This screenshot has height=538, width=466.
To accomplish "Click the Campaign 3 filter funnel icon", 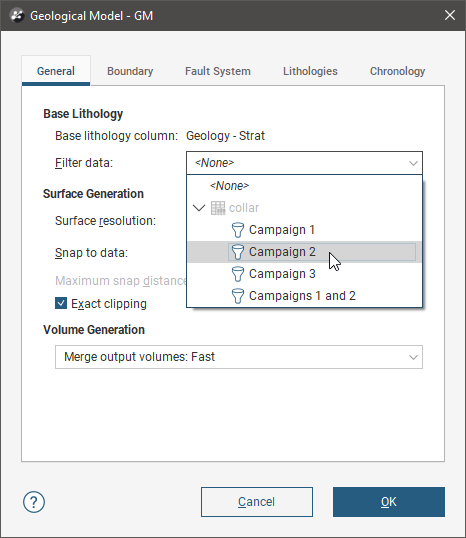I will pos(238,274).
